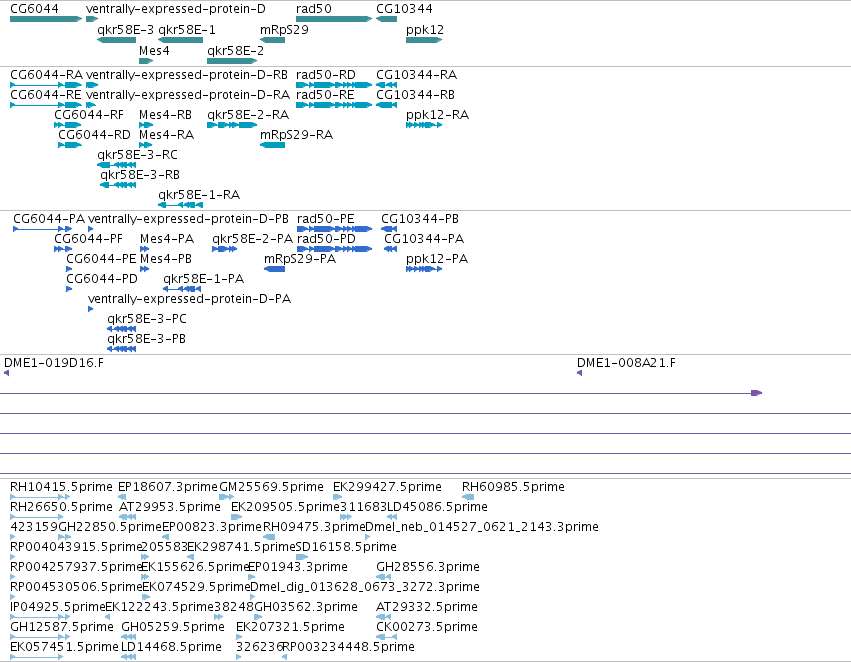Click the ppk12 gene label
851x662 pixels.
click(x=425, y=30)
